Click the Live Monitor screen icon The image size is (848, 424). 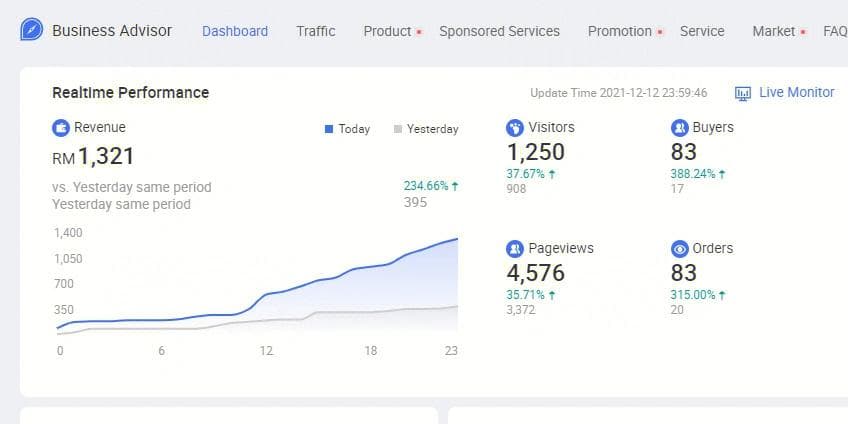(x=743, y=94)
